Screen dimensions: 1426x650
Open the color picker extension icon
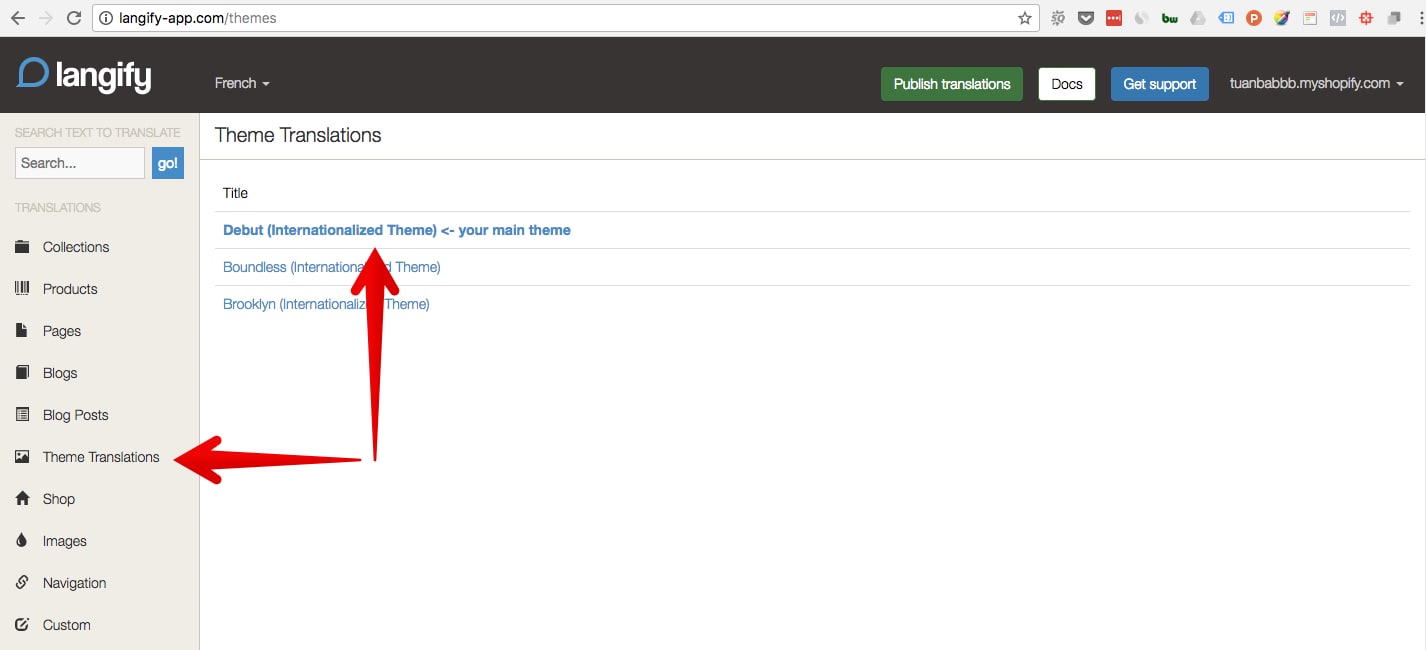pos(1282,18)
